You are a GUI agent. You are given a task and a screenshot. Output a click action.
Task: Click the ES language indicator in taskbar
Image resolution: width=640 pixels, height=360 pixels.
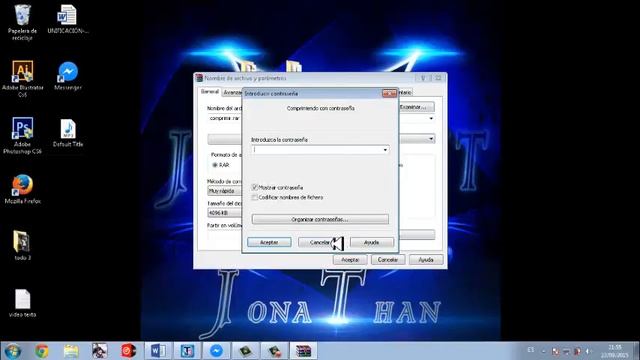tap(531, 350)
